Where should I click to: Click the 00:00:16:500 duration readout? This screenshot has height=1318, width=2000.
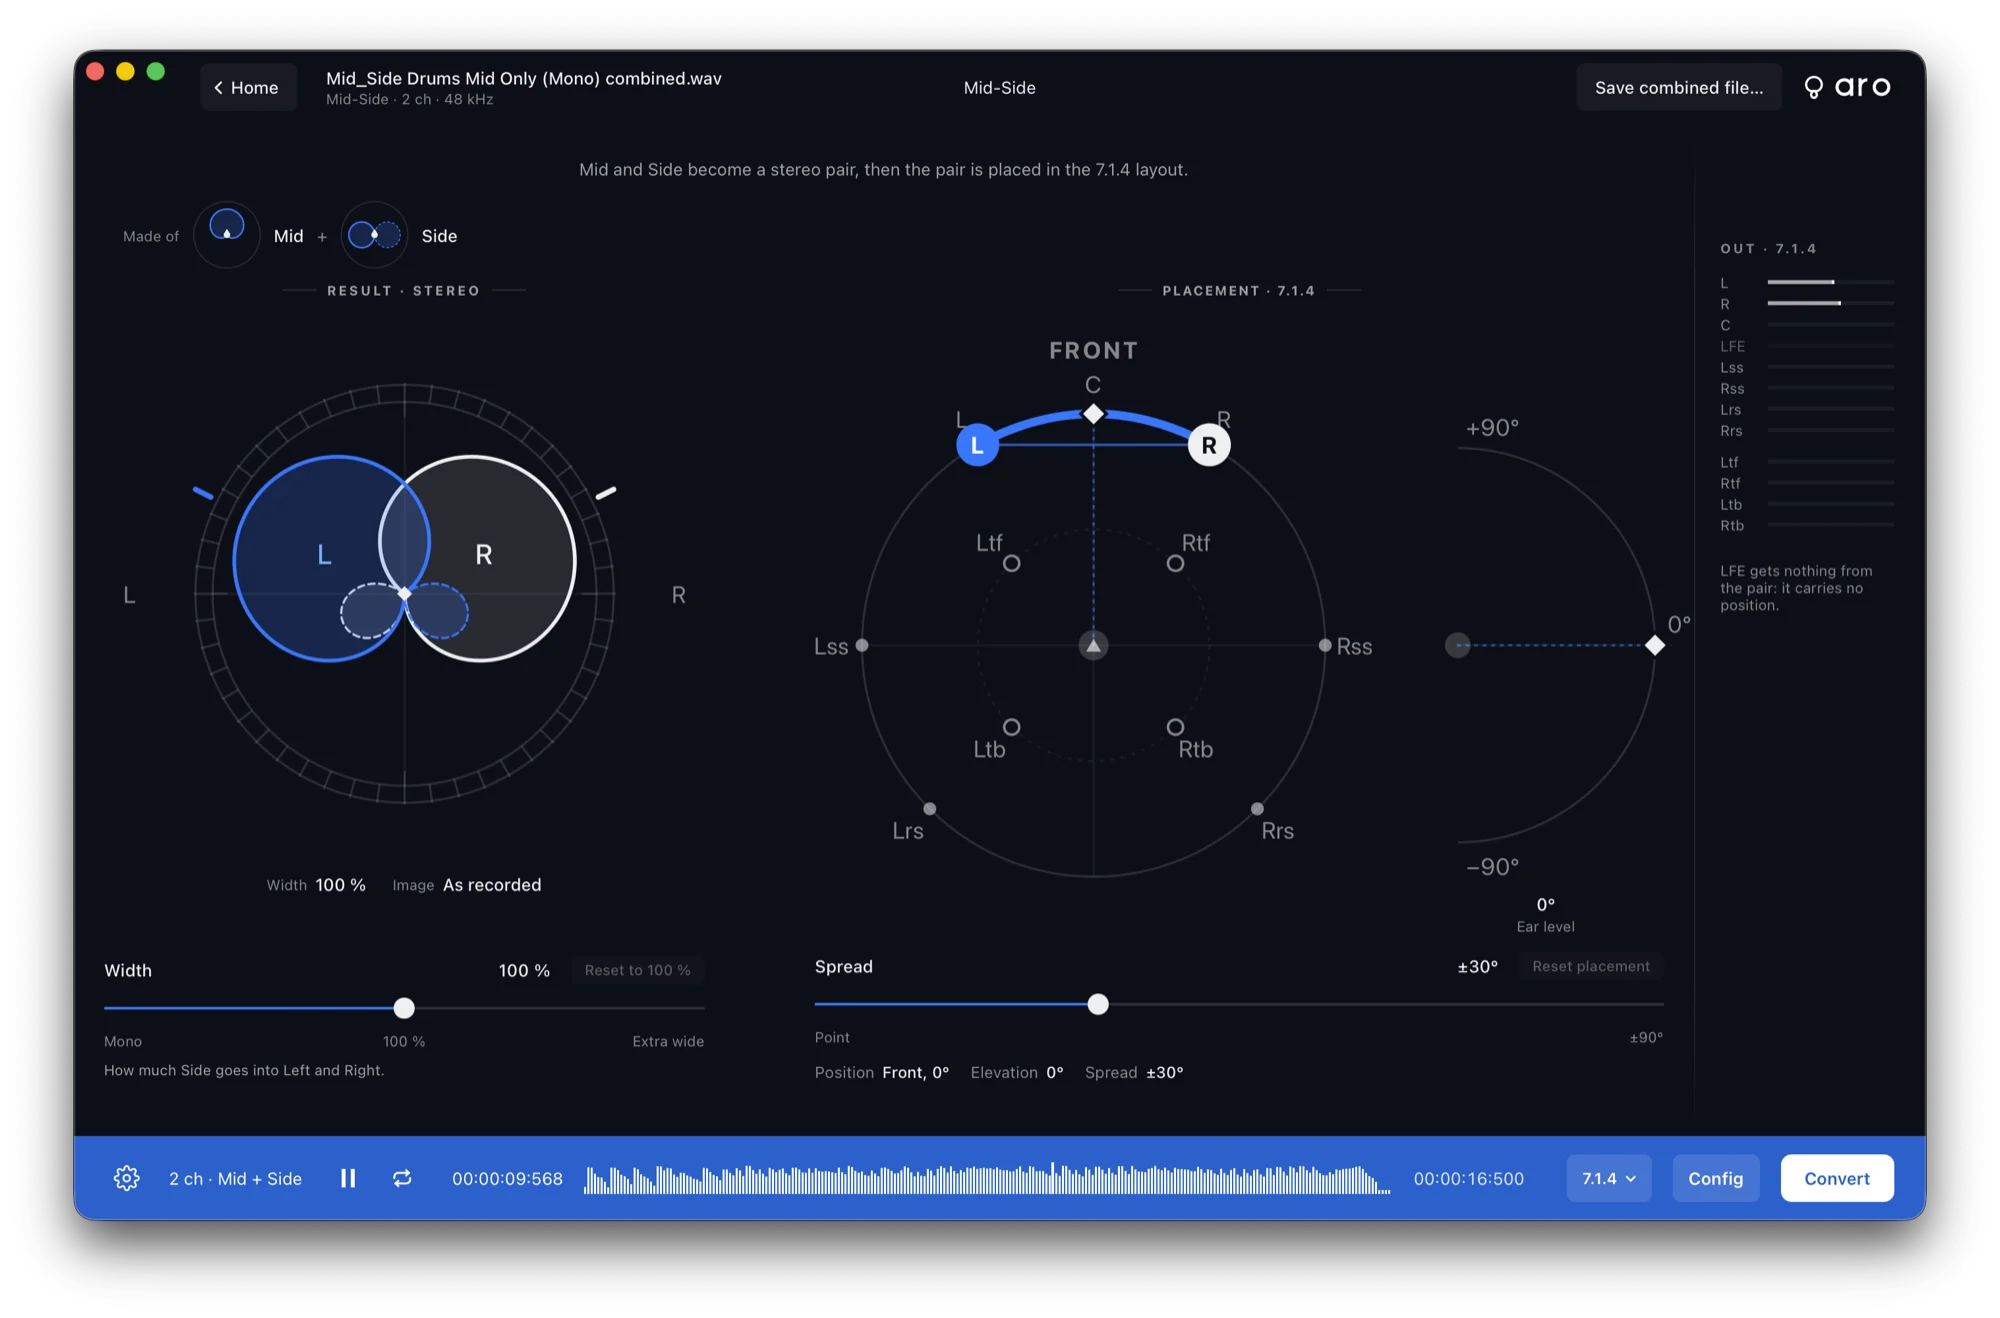click(1469, 1179)
